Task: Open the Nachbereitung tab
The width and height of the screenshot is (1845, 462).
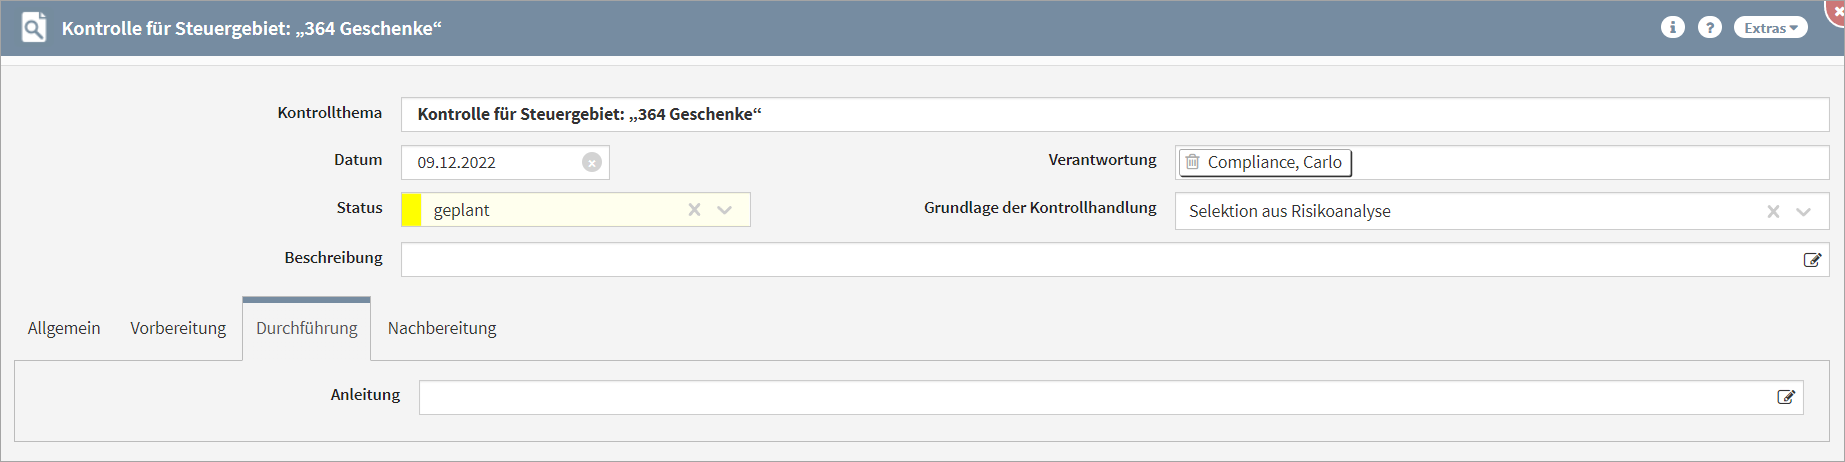Action: click(442, 328)
